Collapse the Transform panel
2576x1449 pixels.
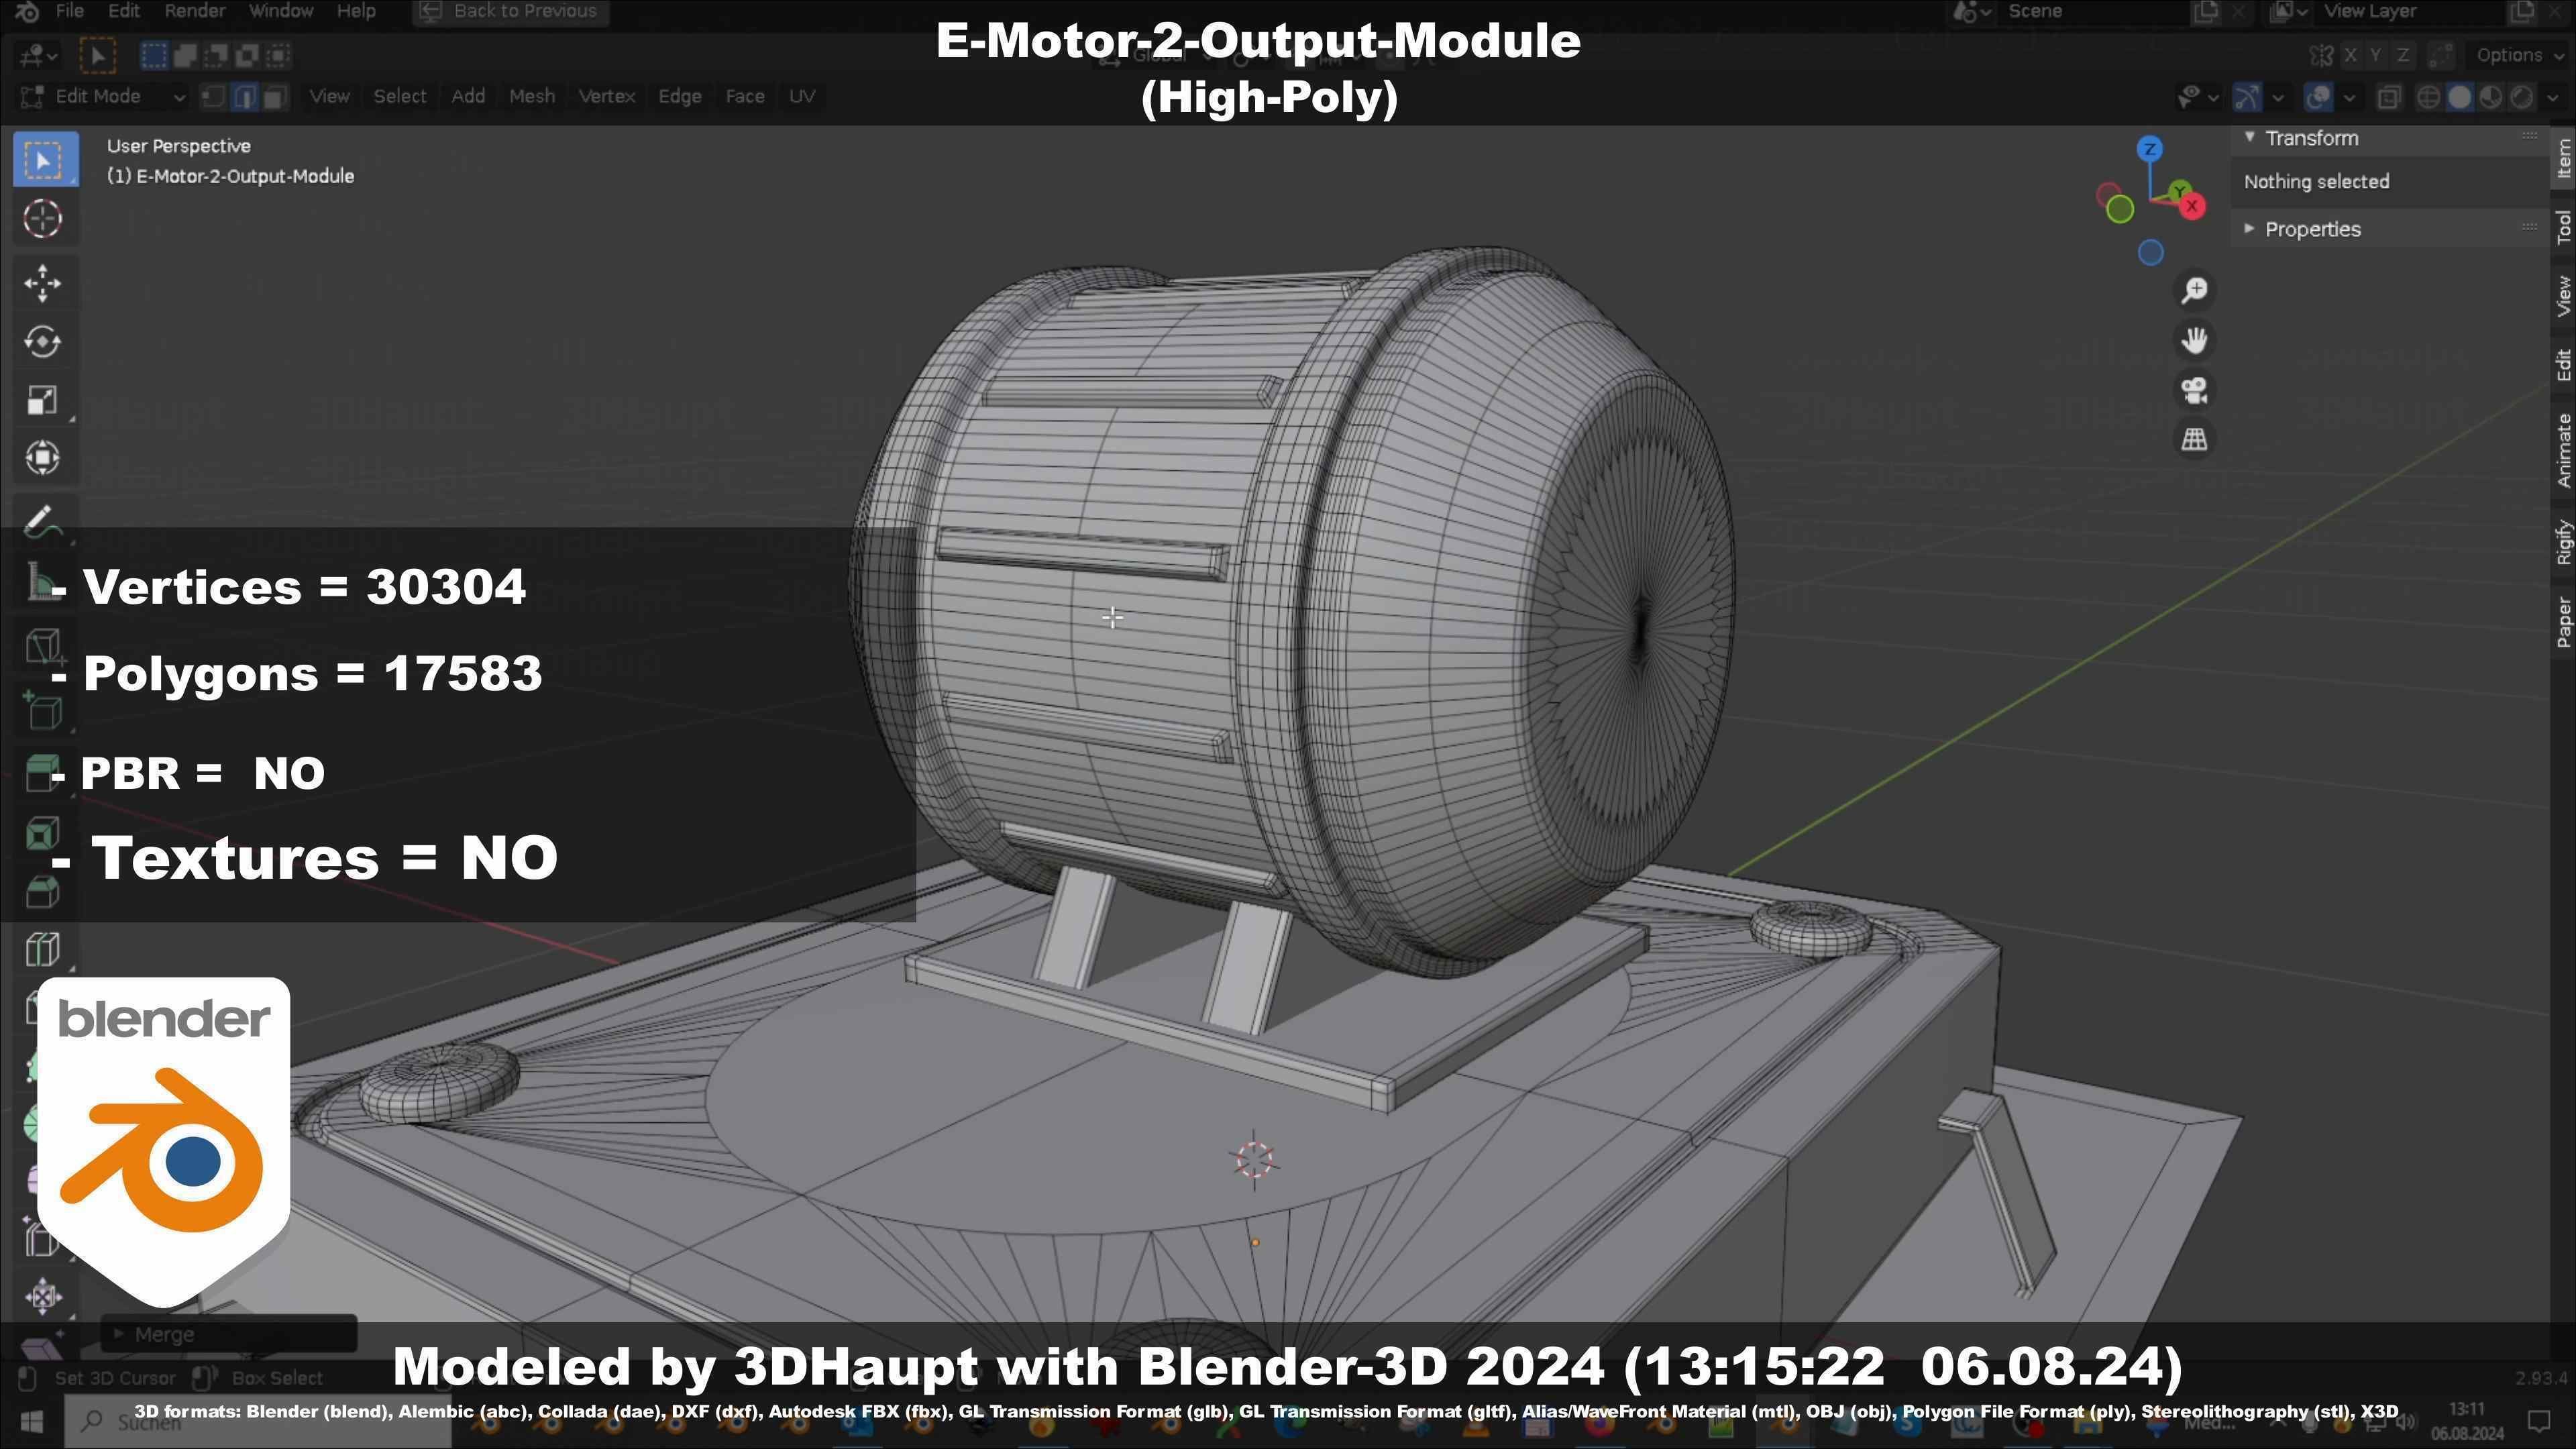2249,138
